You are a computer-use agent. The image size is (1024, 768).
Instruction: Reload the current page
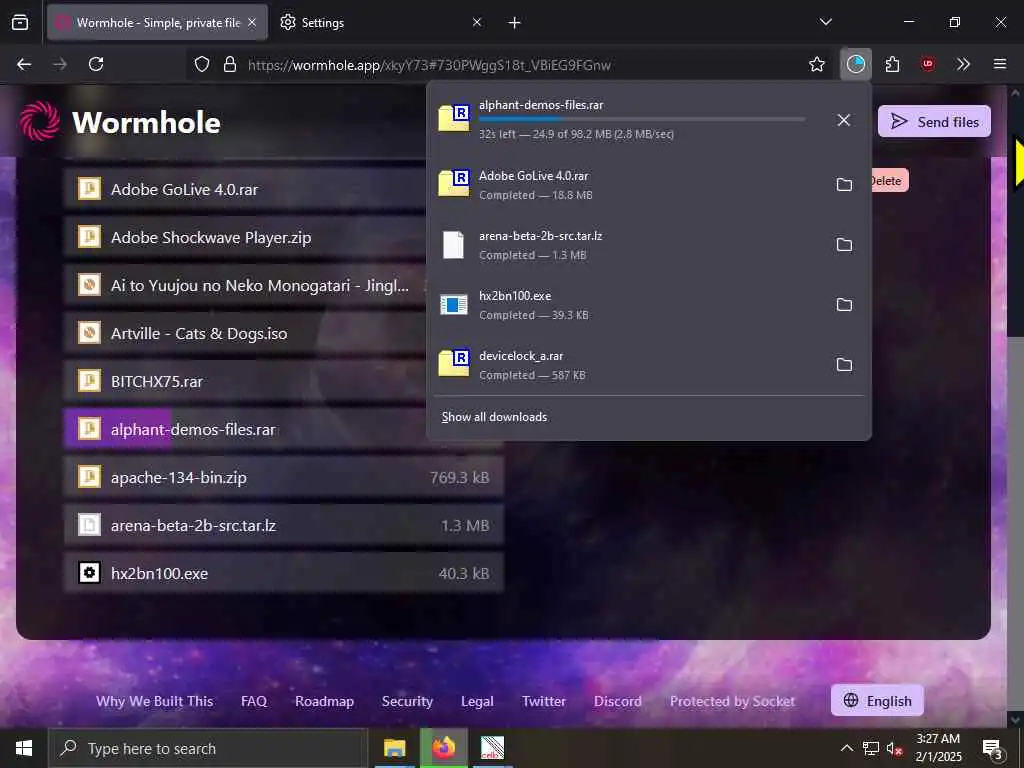point(96,64)
